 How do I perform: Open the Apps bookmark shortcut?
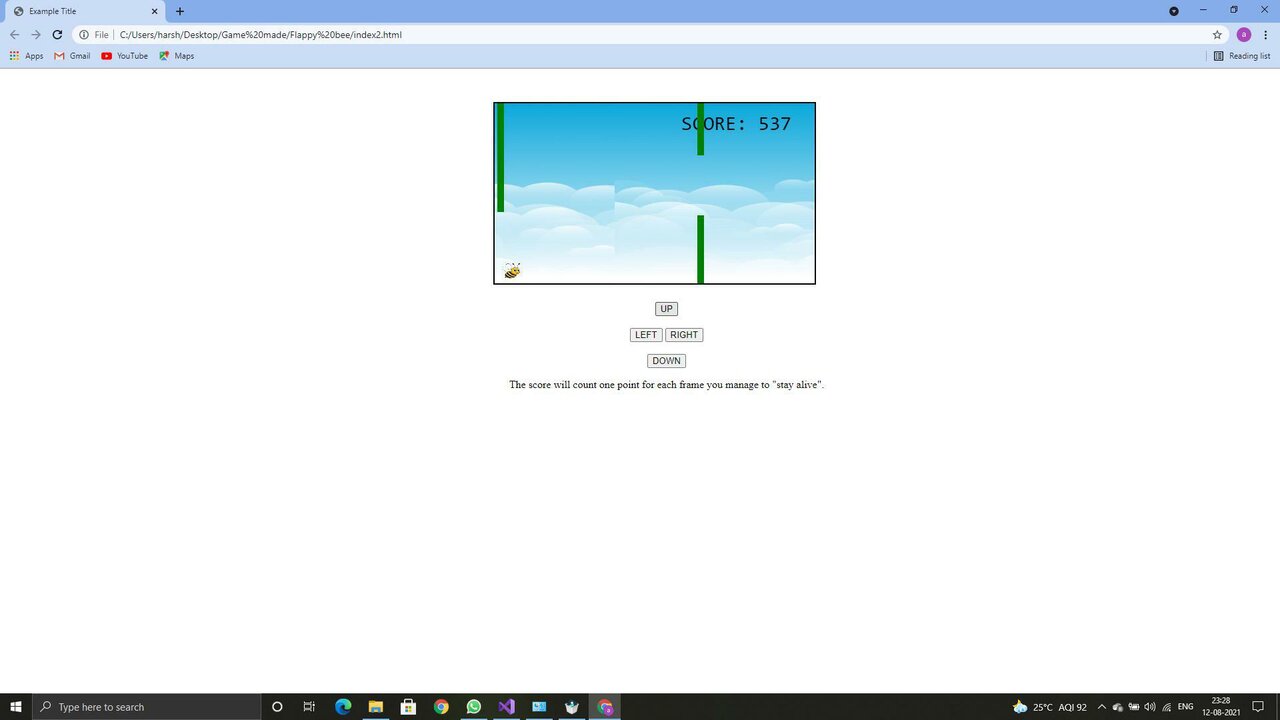tap(26, 56)
